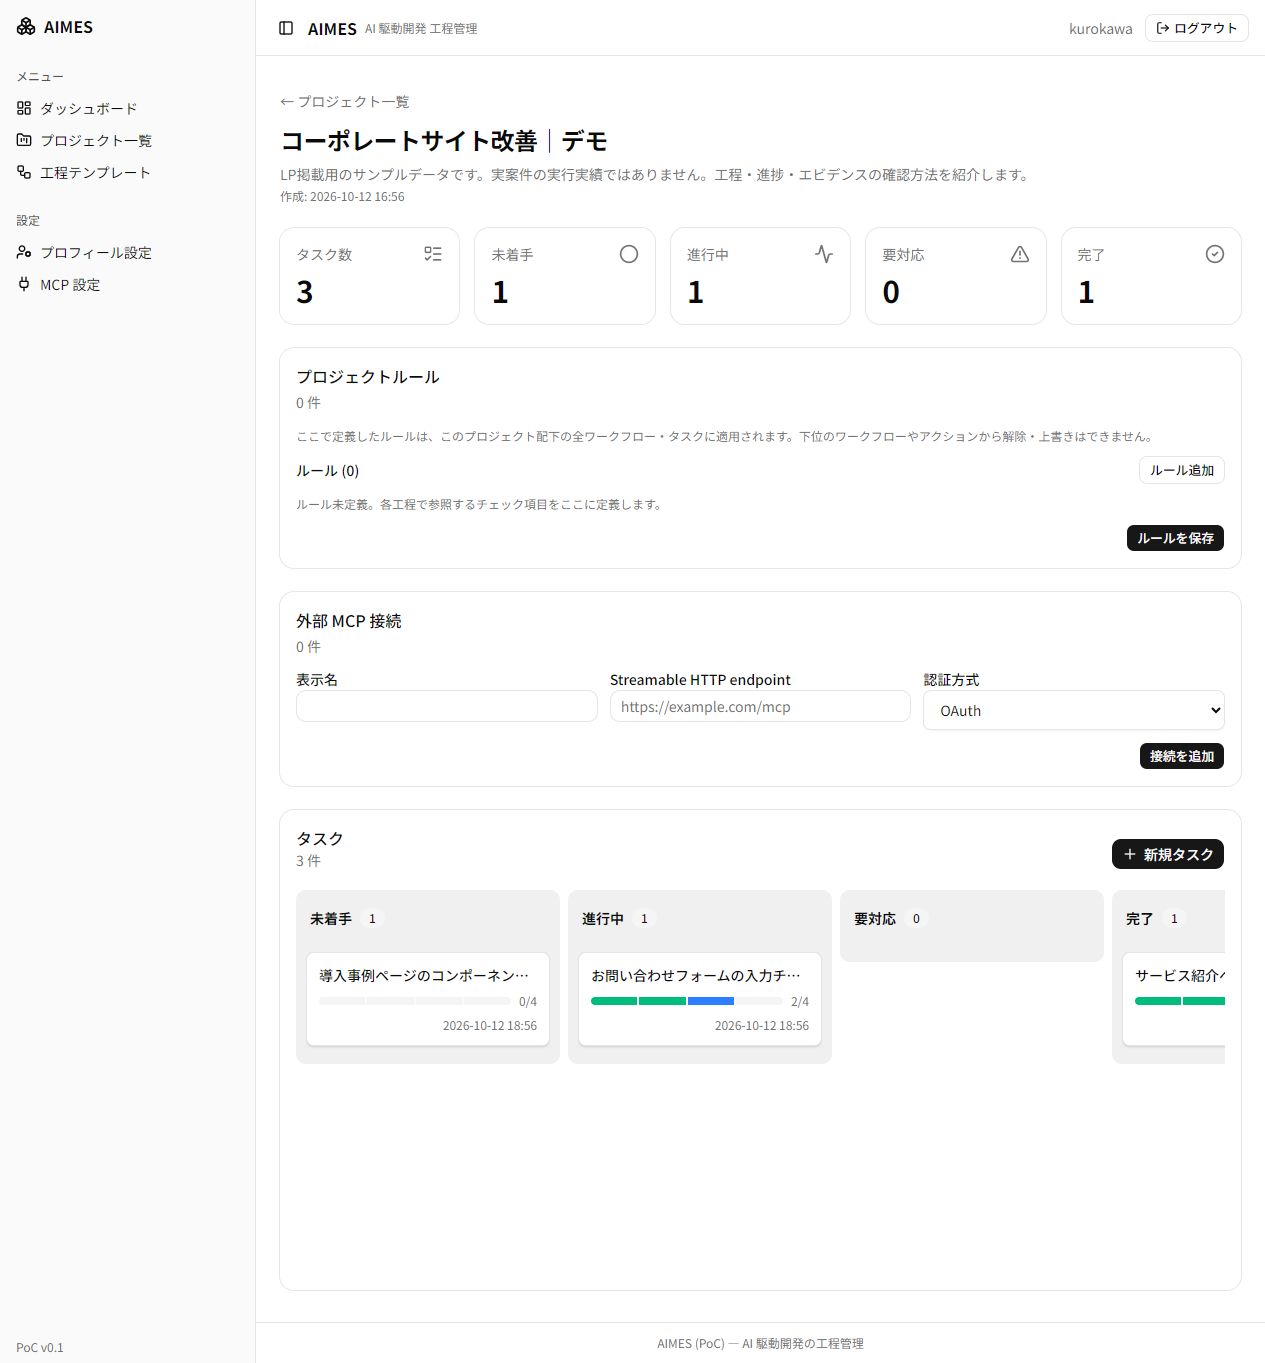The height and width of the screenshot is (1363, 1265).
Task: Click the ルールを保存 button
Action: point(1175,538)
